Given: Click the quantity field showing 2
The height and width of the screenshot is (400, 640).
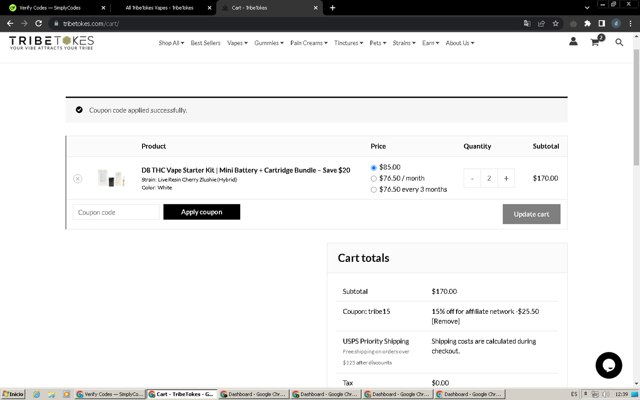Looking at the screenshot, I should (x=489, y=178).
